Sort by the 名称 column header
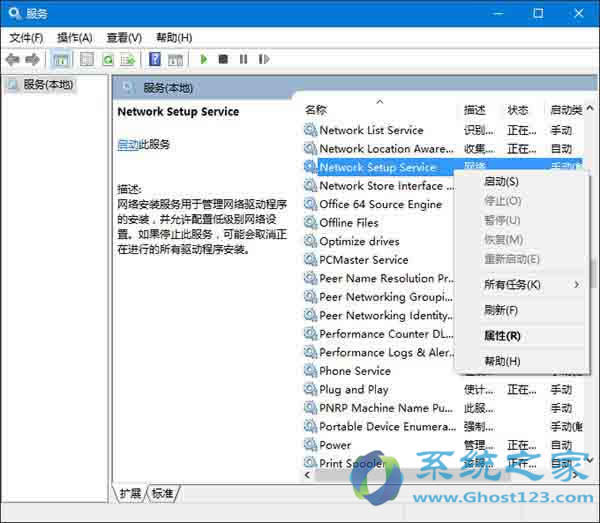 pyautogui.click(x=316, y=109)
